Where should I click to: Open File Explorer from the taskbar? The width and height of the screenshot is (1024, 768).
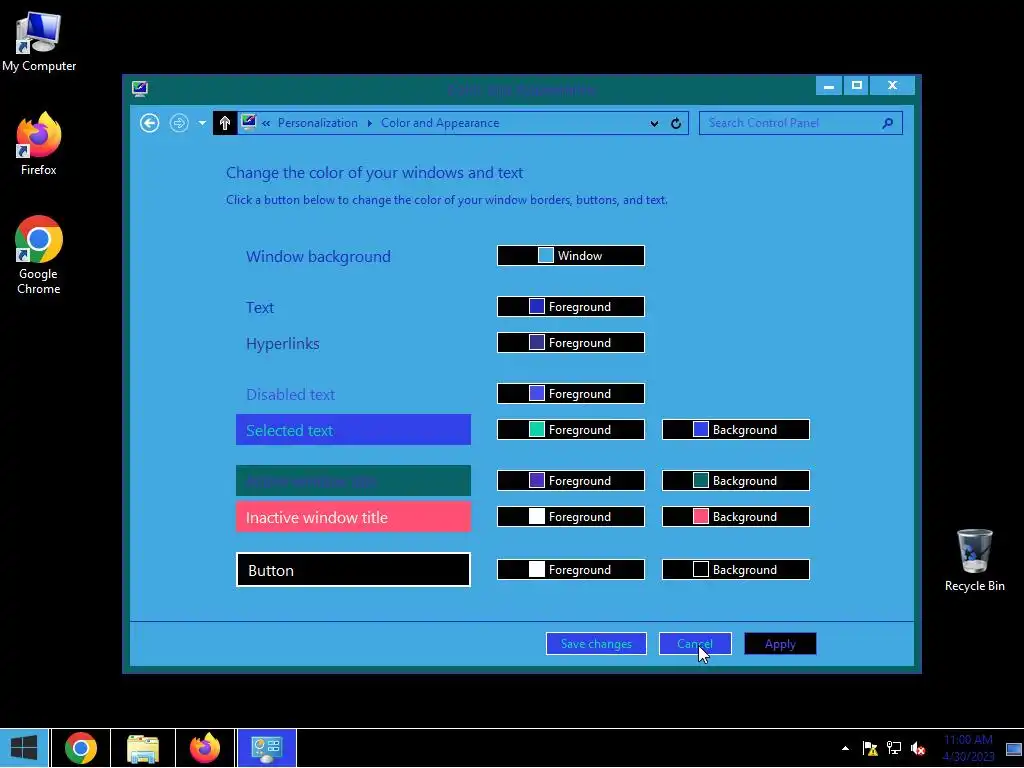(x=143, y=748)
